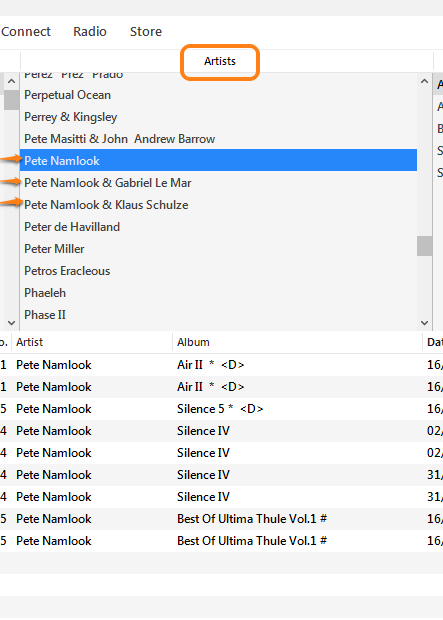443x620 pixels.
Task: Click the Artists list scrollbar thumb
Action: [424, 246]
